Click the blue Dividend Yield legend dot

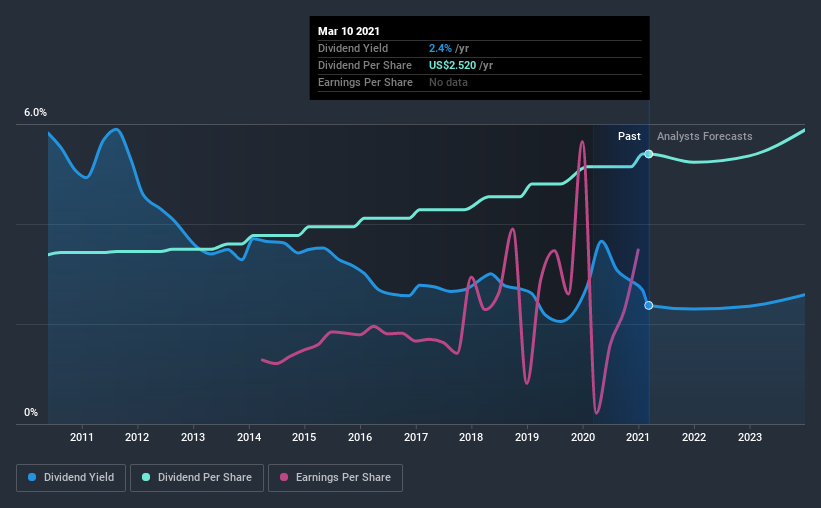pyautogui.click(x=32, y=477)
